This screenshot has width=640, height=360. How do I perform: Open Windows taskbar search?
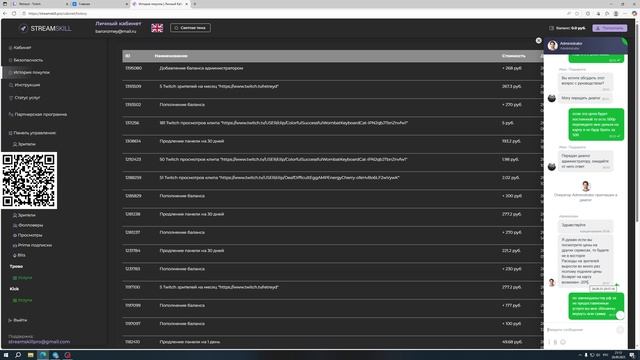[x=18, y=355]
